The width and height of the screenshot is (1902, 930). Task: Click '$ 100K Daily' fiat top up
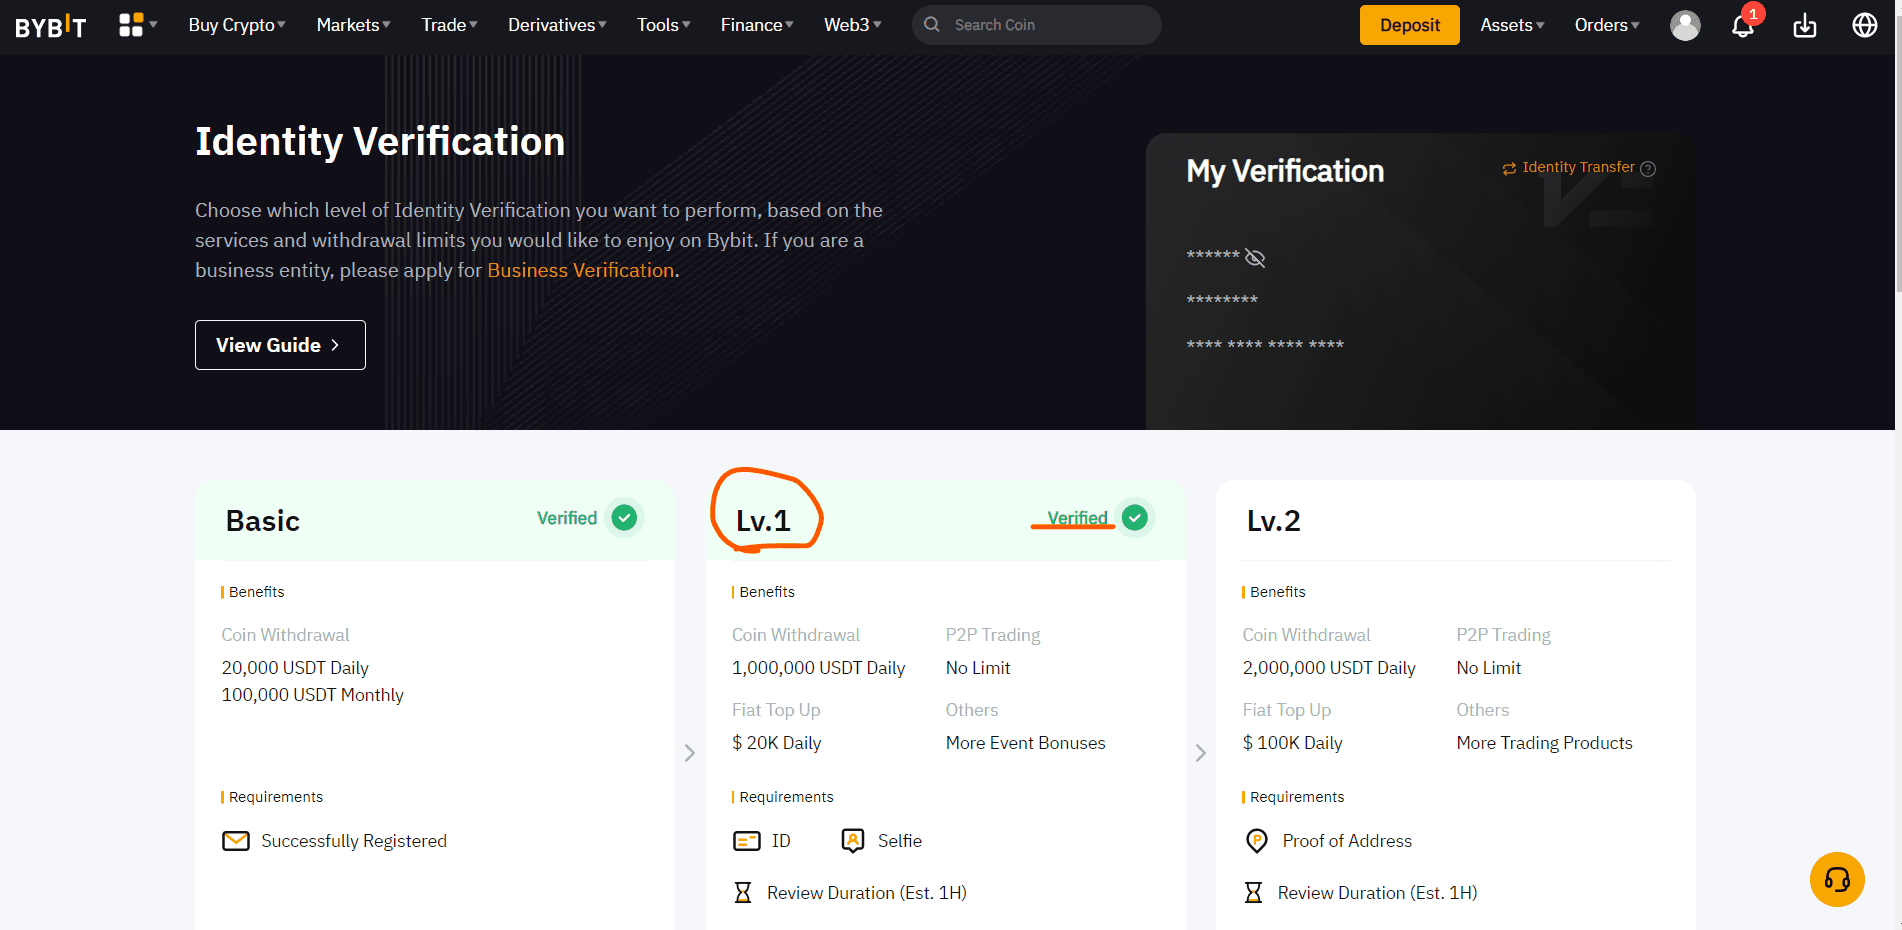1292,743
